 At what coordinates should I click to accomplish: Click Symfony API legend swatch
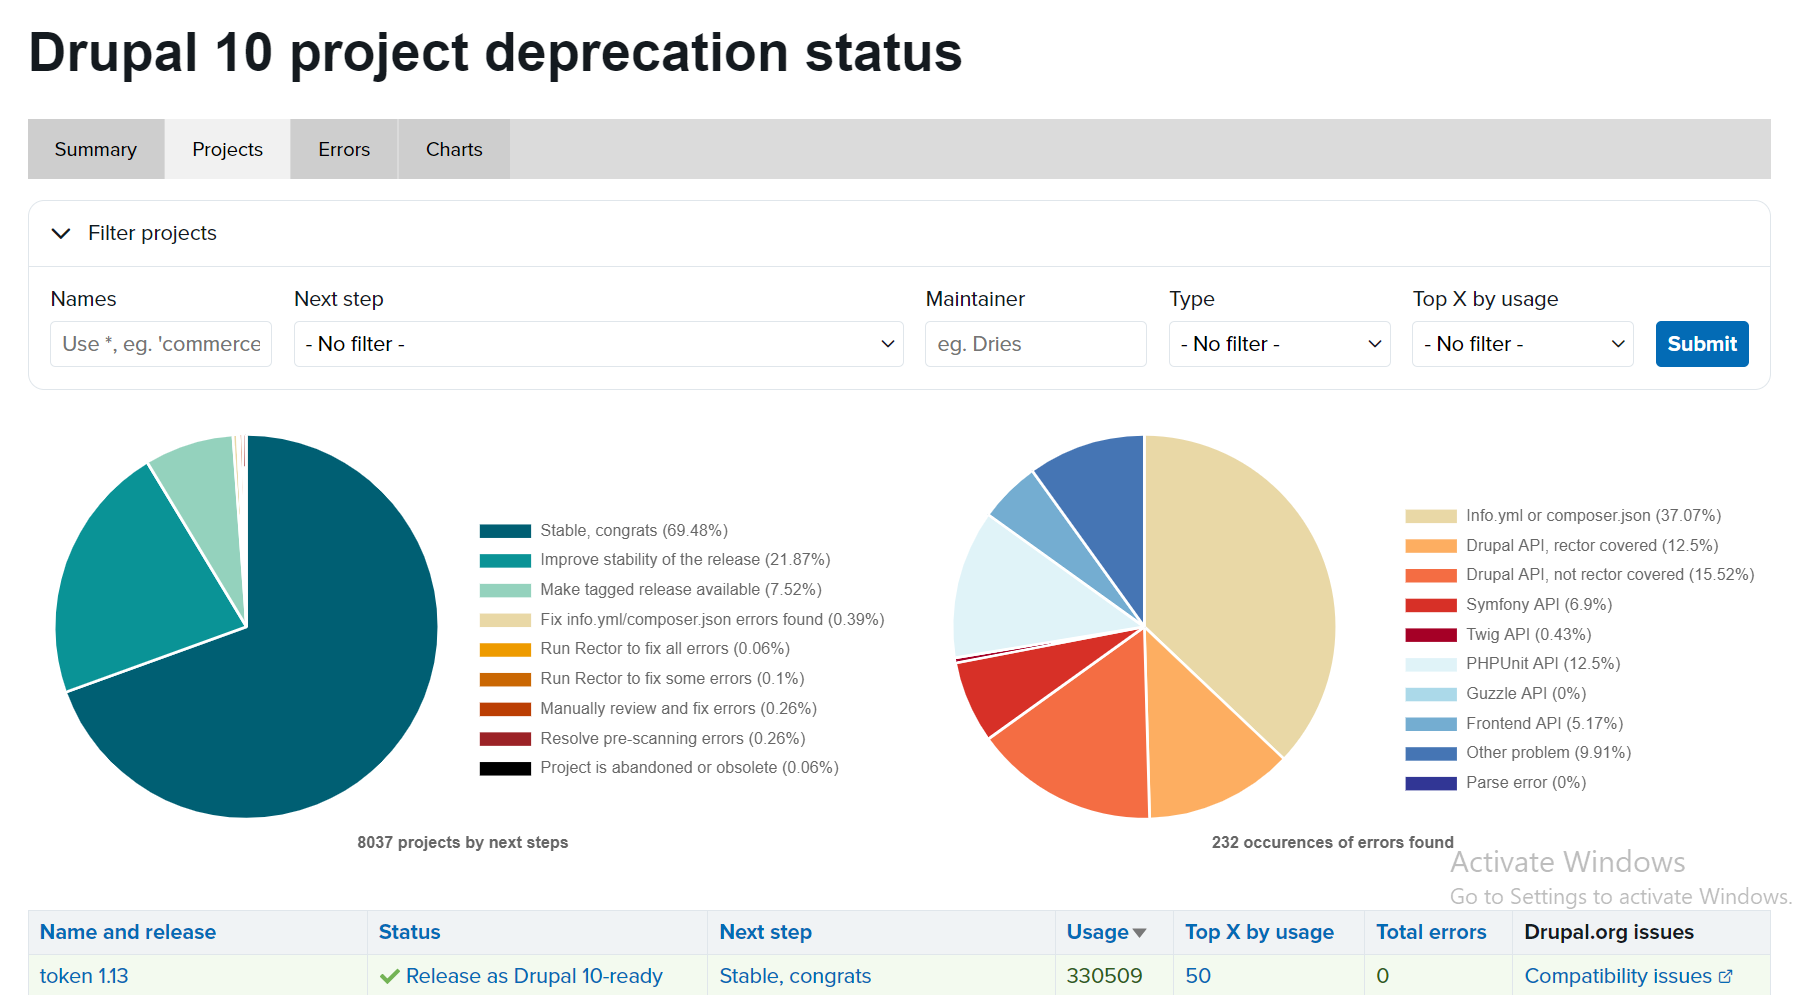pyautogui.click(x=1431, y=605)
